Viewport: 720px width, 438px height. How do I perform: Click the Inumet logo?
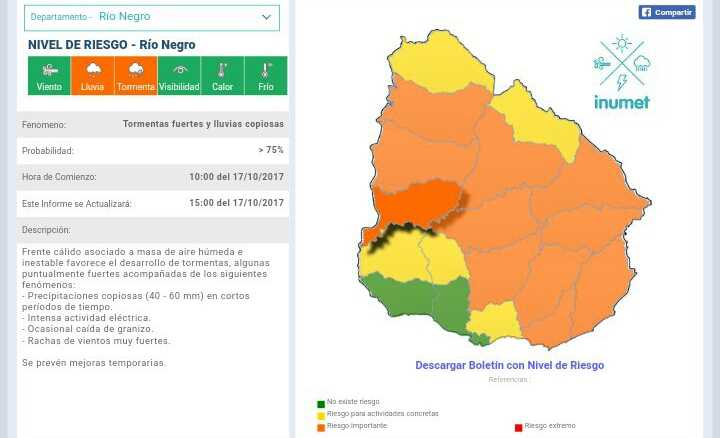tap(621, 71)
